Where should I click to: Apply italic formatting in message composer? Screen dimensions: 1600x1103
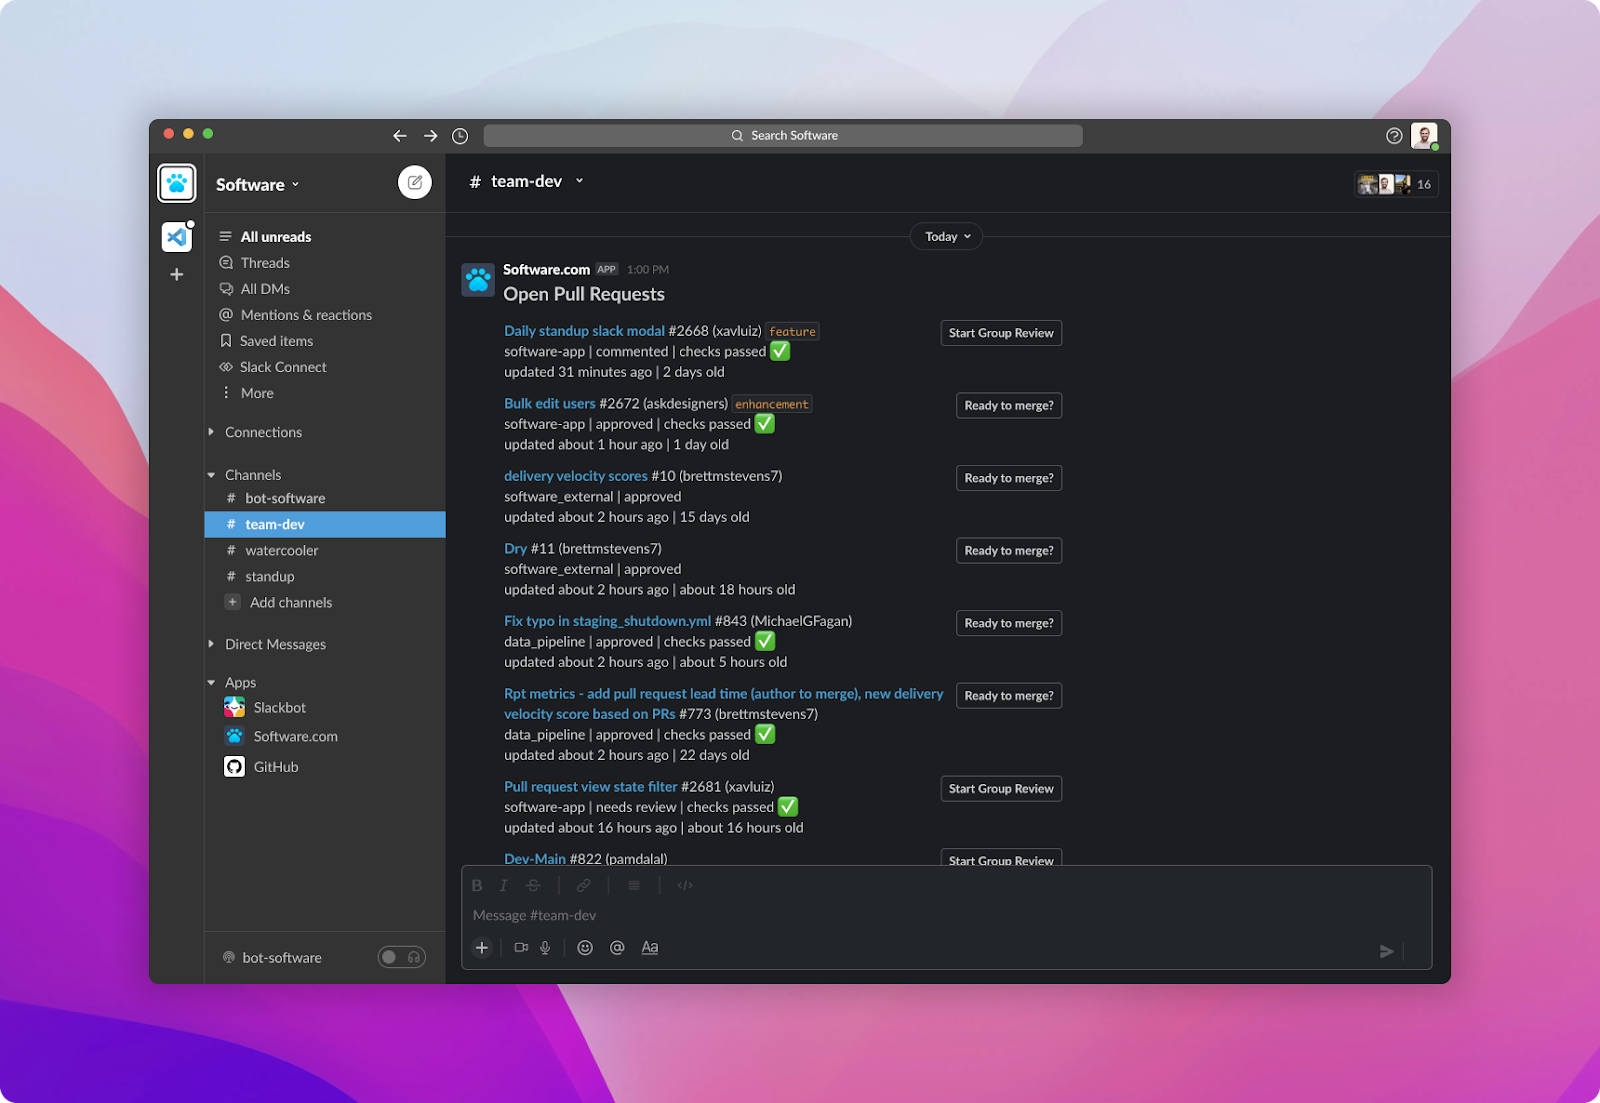pyautogui.click(x=504, y=885)
